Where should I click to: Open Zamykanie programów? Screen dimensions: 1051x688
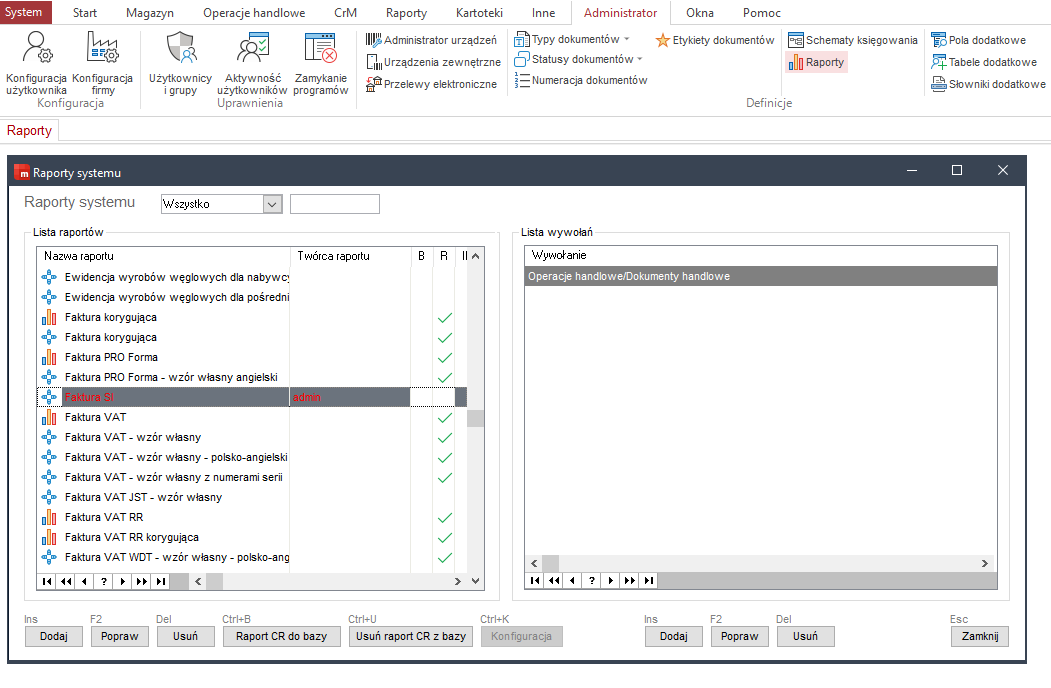click(x=320, y=63)
